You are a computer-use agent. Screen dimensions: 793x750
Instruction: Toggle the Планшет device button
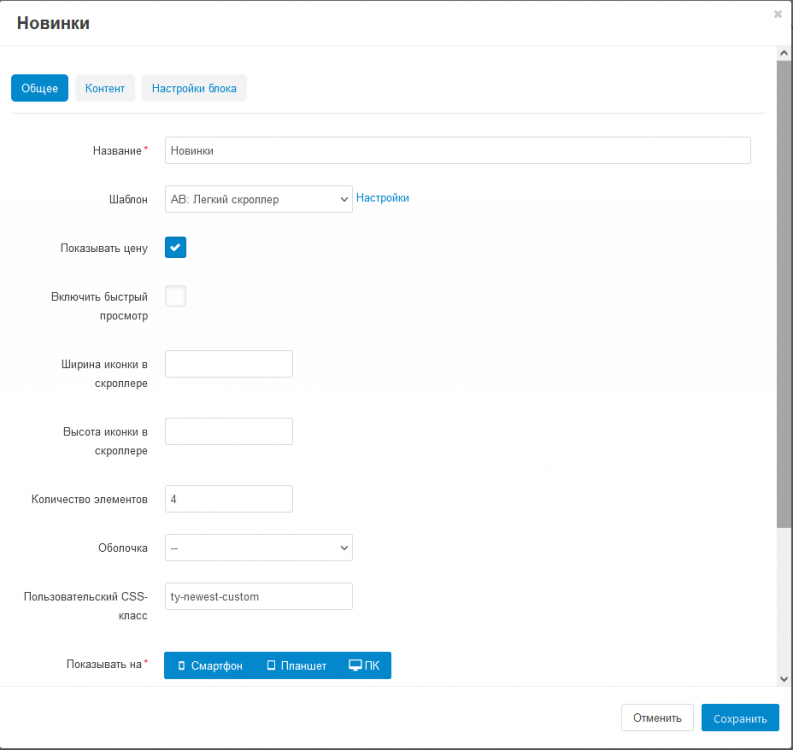pyautogui.click(x=297, y=666)
